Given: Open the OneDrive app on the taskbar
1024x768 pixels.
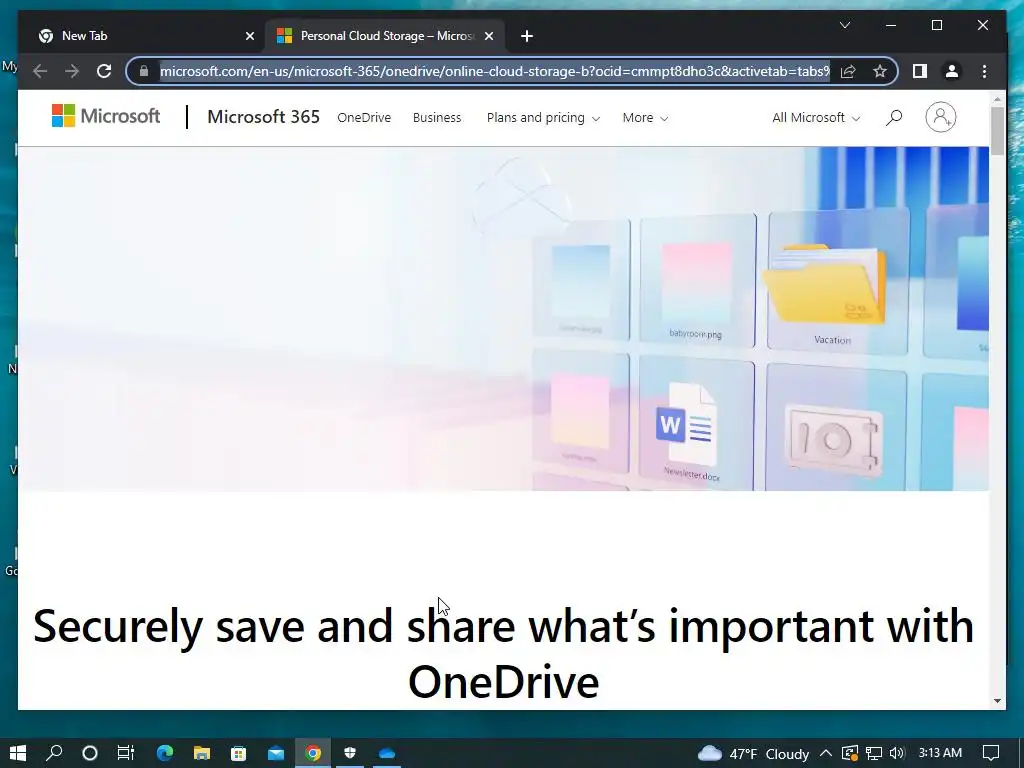Looking at the screenshot, I should pos(387,753).
